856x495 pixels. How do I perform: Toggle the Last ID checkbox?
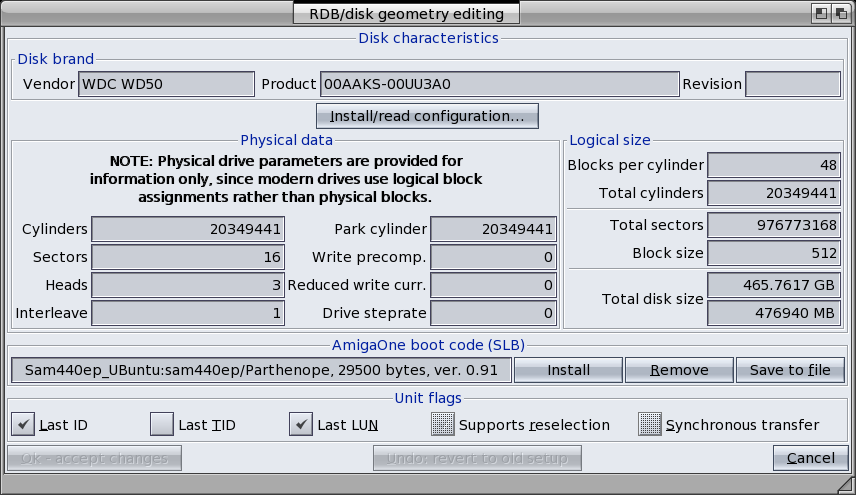pyautogui.click(x=23, y=425)
